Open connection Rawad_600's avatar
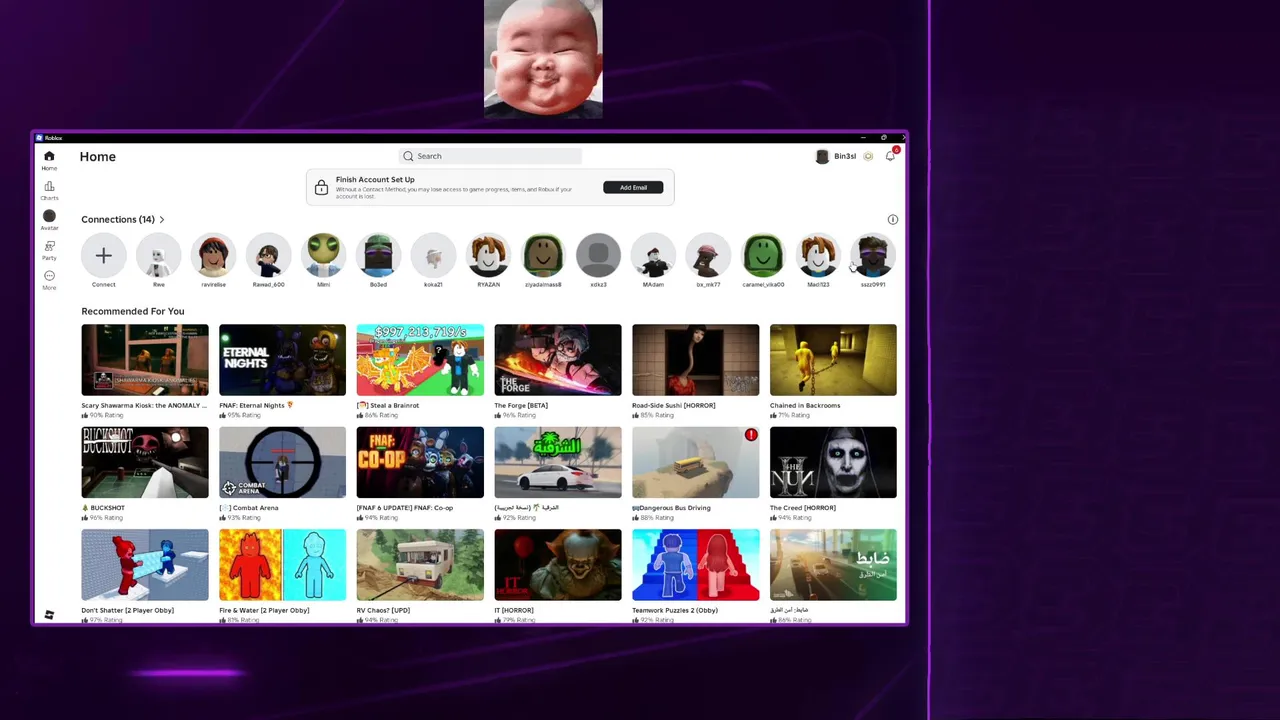This screenshot has height=720, width=1280. (268, 256)
